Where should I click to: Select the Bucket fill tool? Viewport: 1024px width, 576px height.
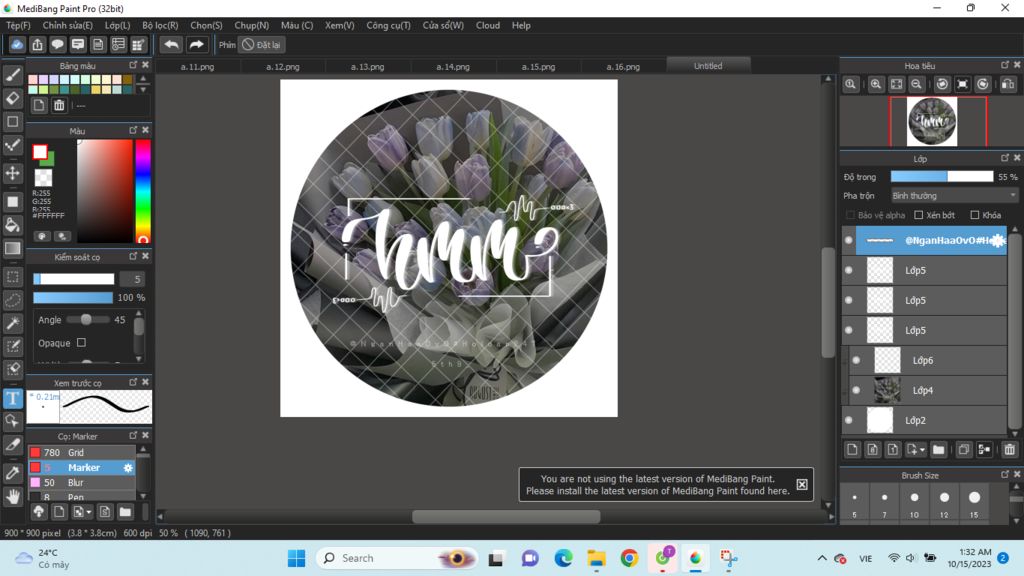coord(12,225)
